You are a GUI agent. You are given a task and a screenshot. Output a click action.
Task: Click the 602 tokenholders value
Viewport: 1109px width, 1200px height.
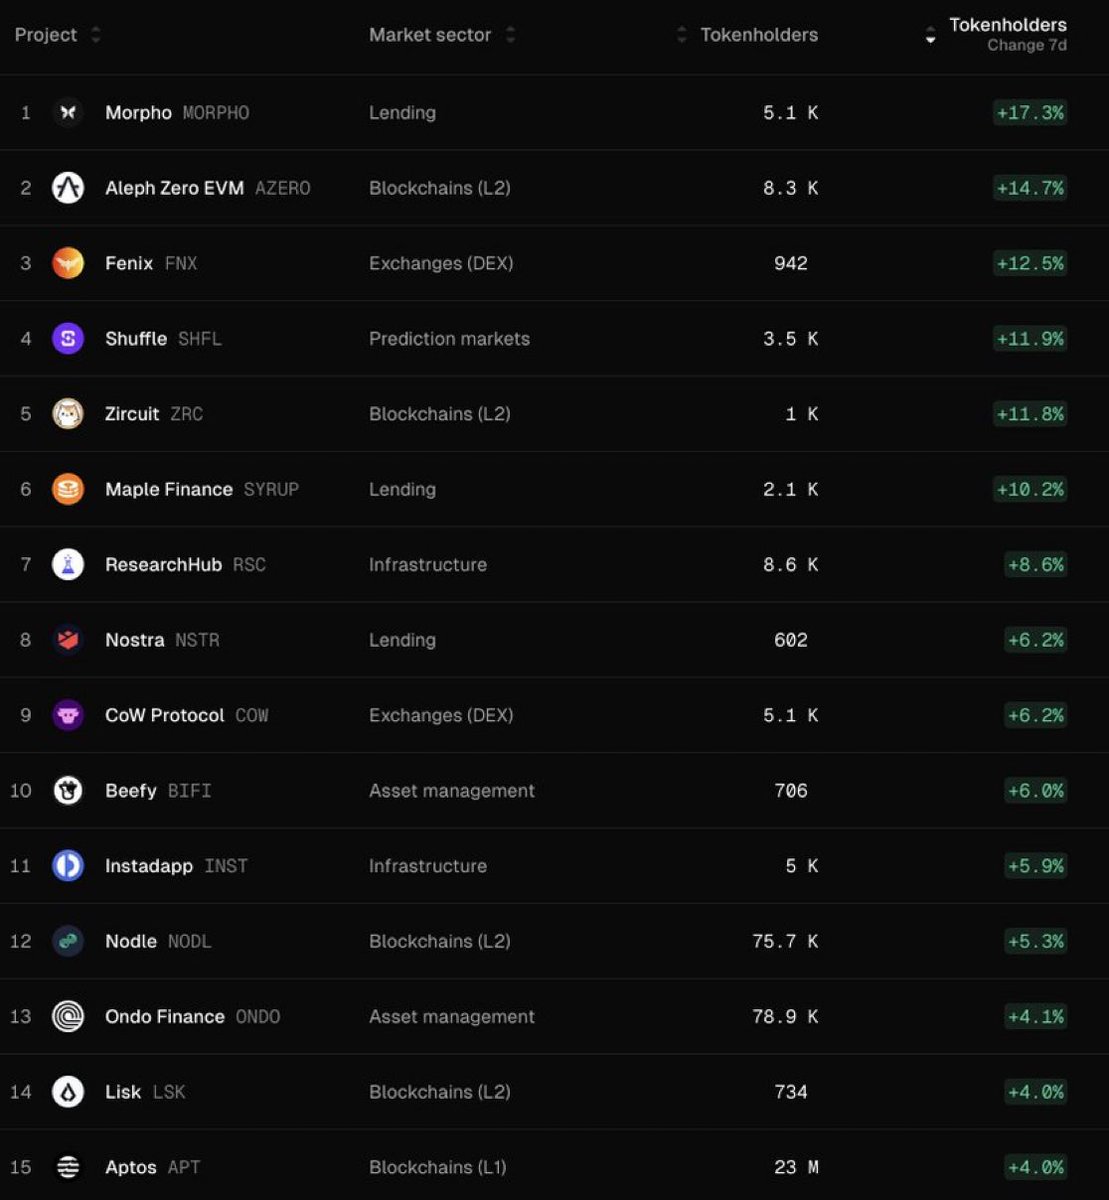point(791,640)
